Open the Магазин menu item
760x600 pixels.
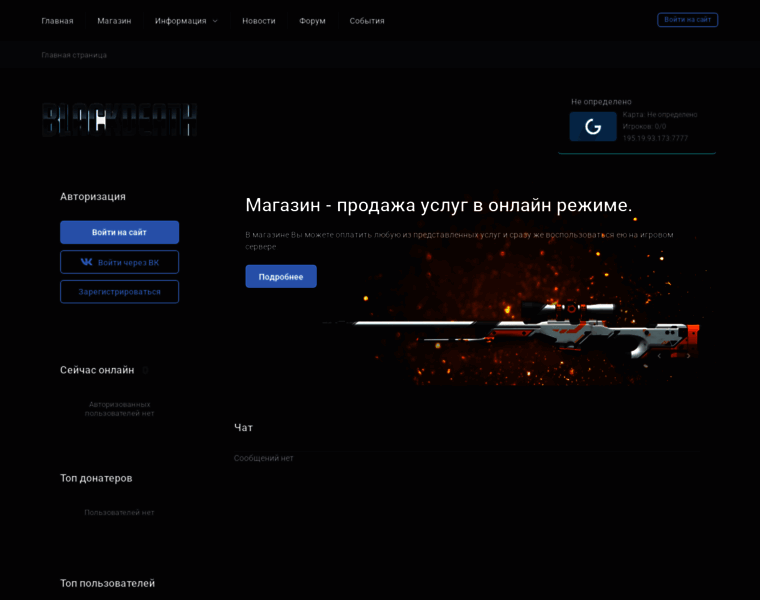114,21
